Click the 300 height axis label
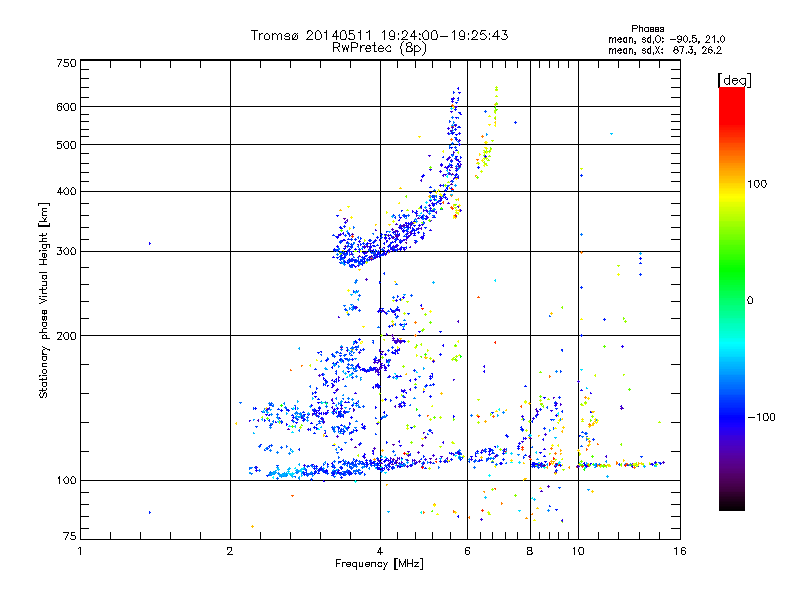The width and height of the screenshot is (800, 600). point(66,252)
